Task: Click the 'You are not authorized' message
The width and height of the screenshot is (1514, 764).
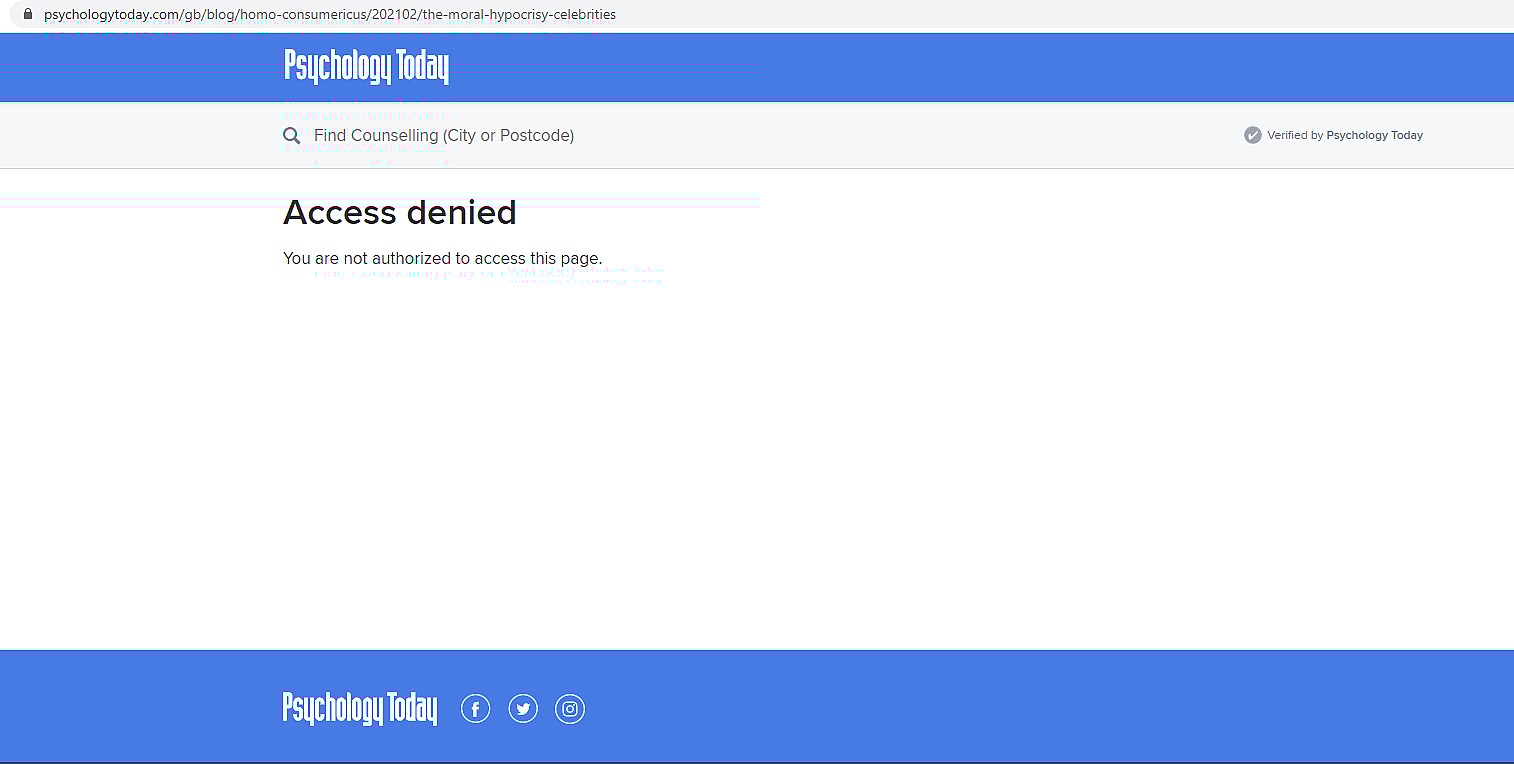Action: tap(442, 258)
